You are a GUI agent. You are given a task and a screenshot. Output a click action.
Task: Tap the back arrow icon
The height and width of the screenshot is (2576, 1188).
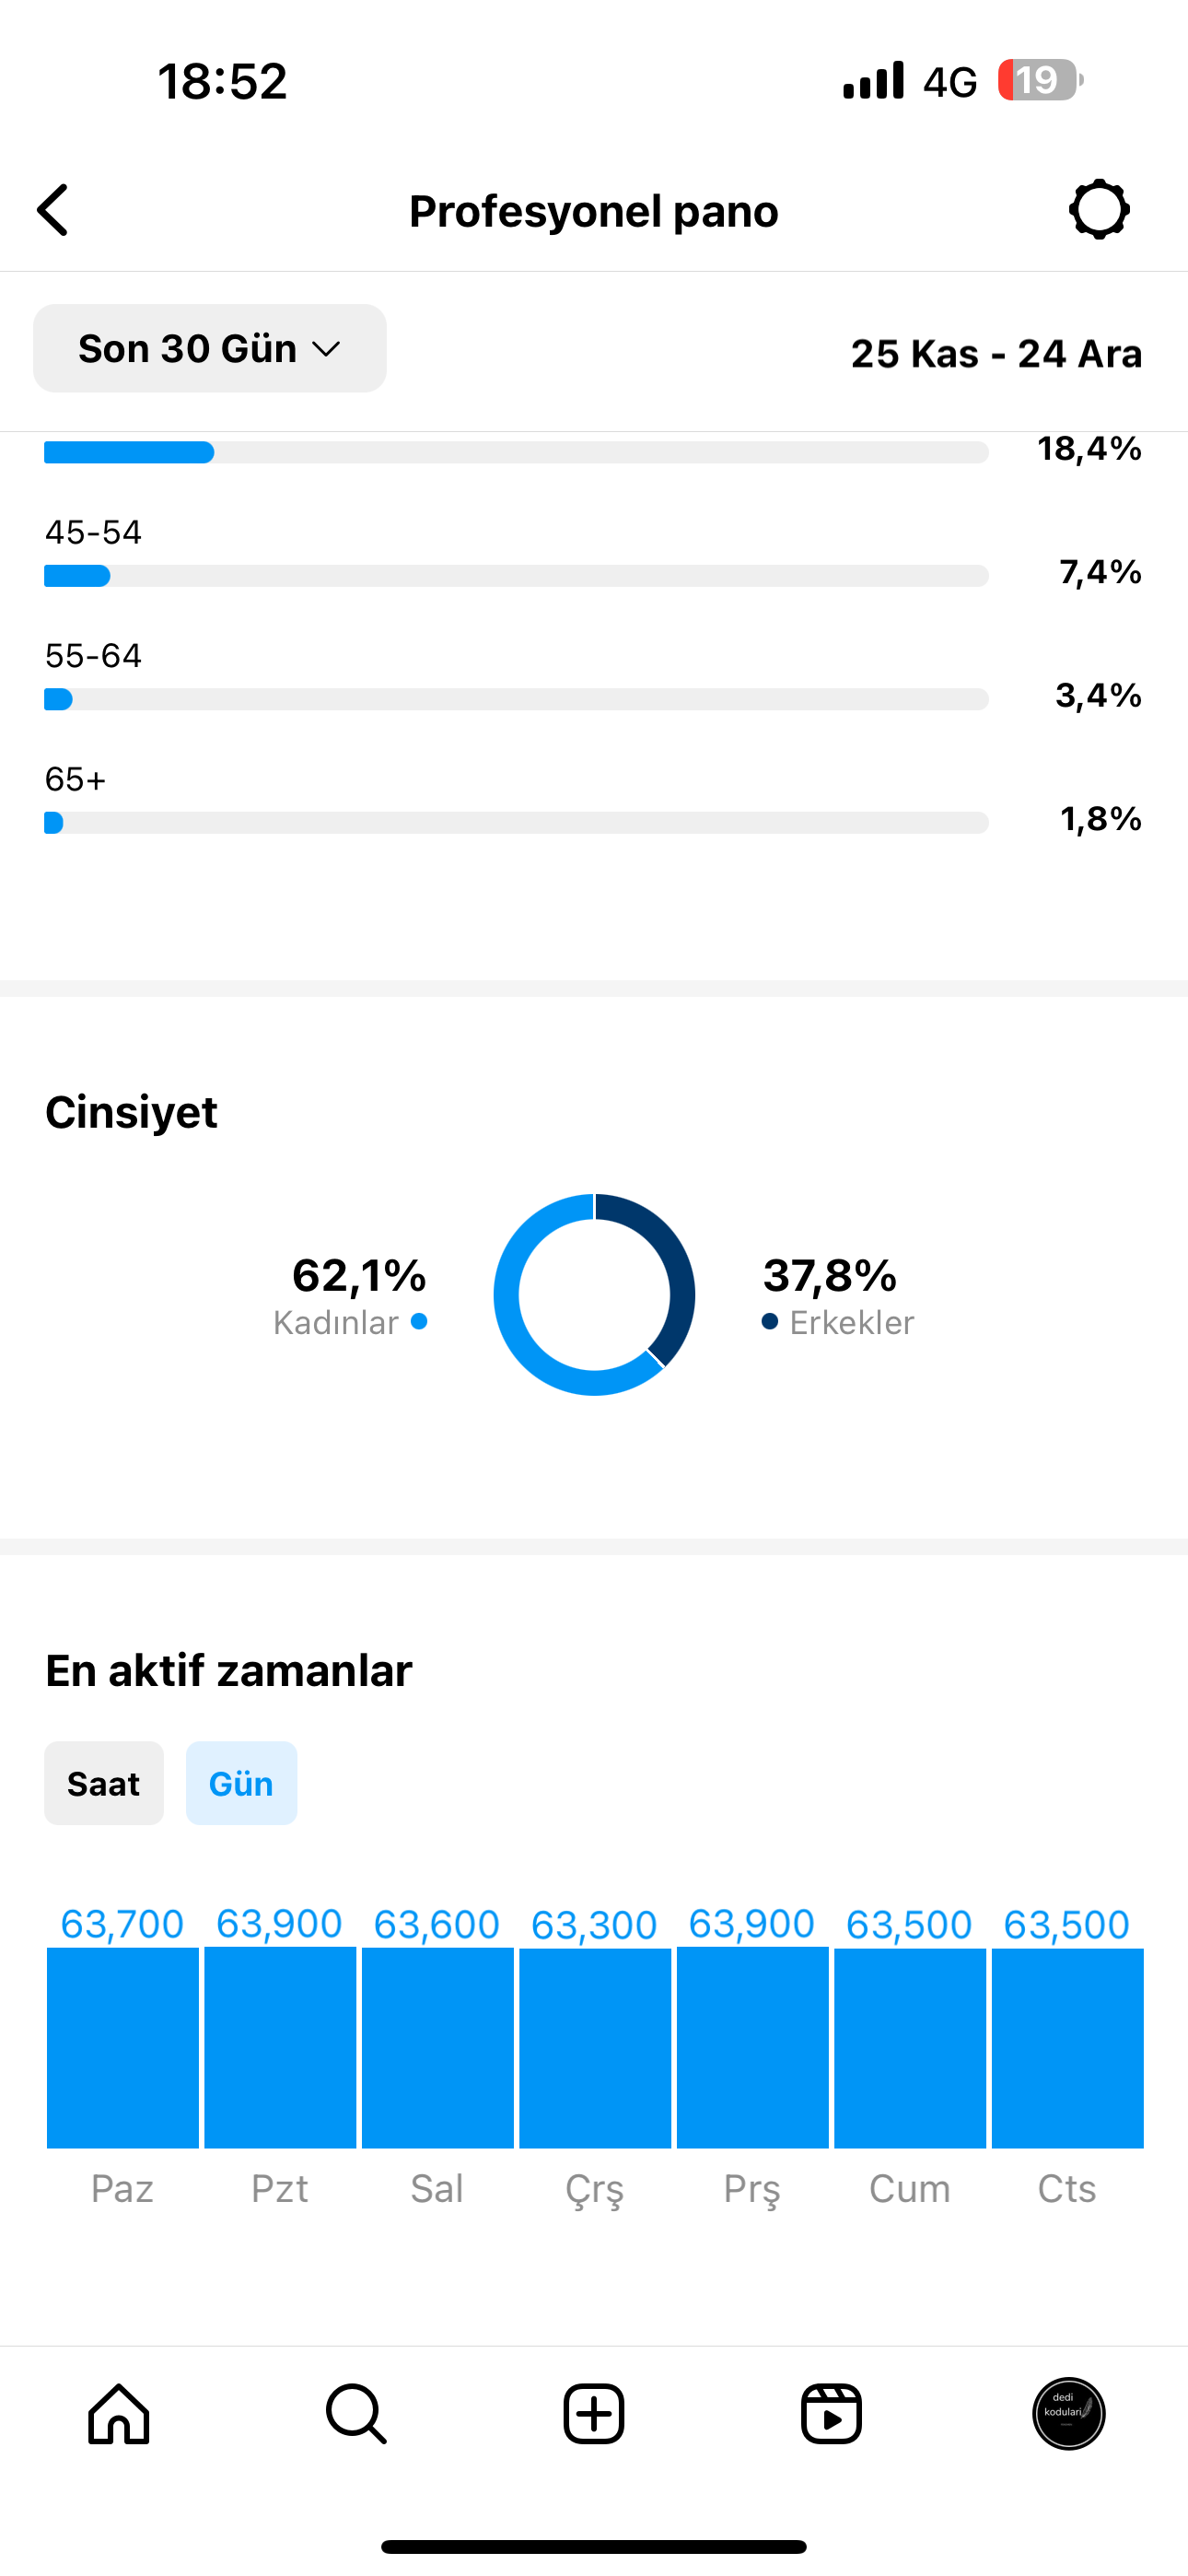53,210
